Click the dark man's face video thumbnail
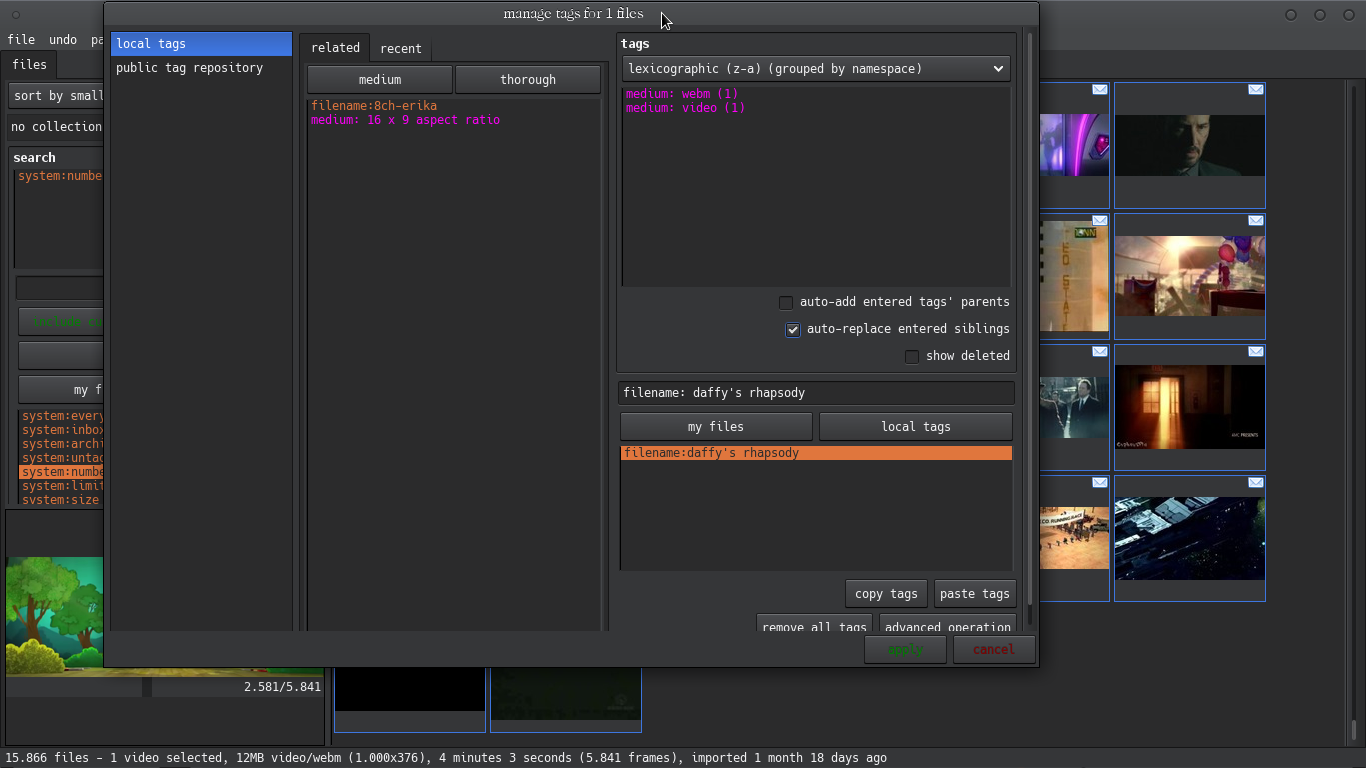The image size is (1366, 768). coord(1190,145)
